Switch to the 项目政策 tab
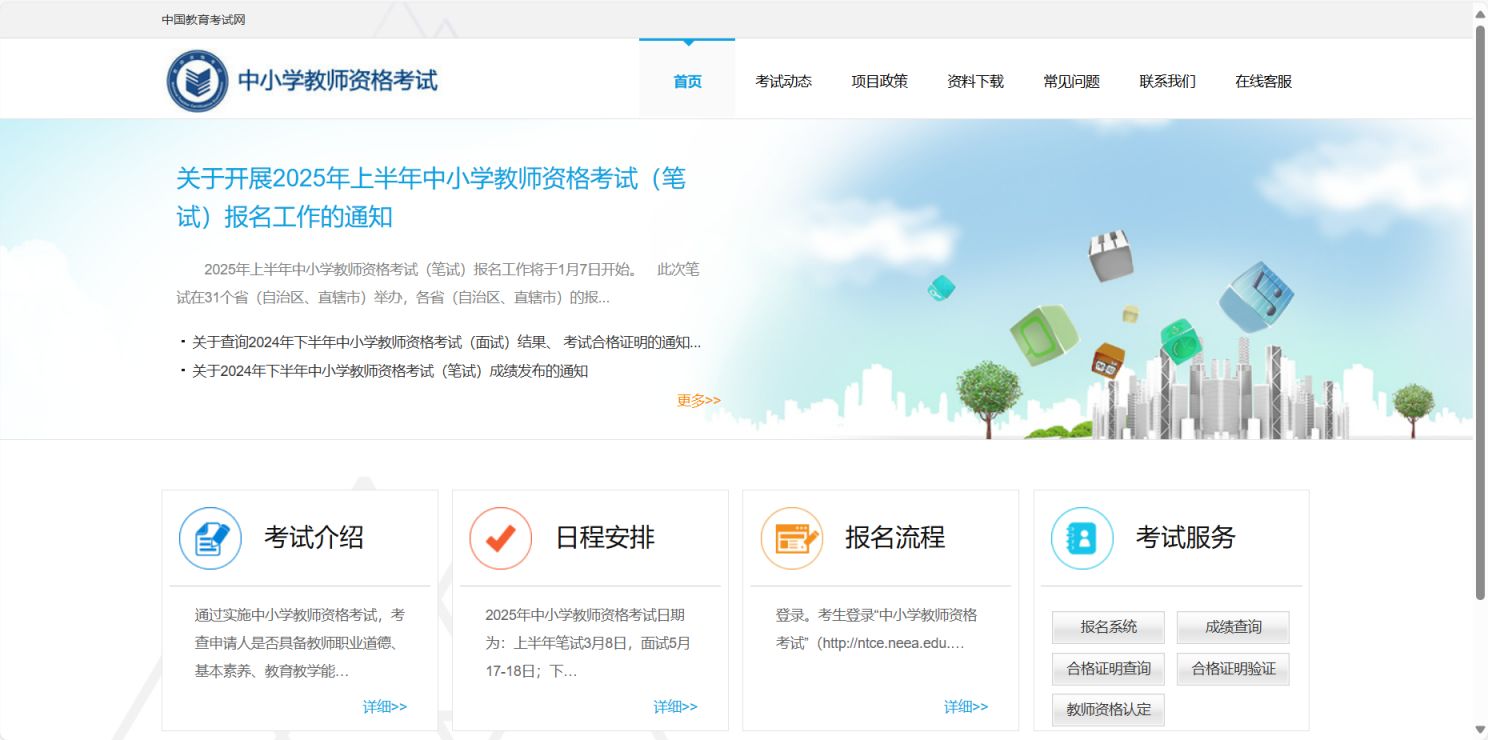The height and width of the screenshot is (740, 1488). click(879, 81)
